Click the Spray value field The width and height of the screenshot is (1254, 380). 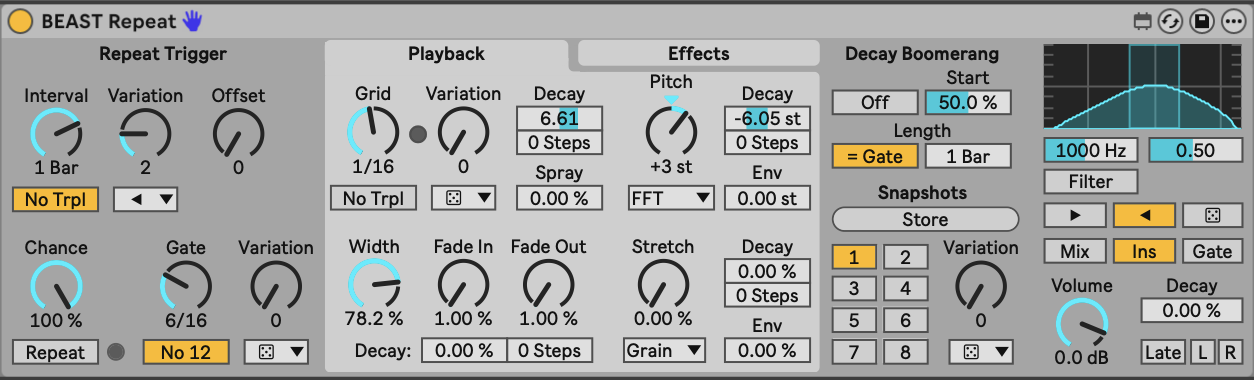coord(559,198)
